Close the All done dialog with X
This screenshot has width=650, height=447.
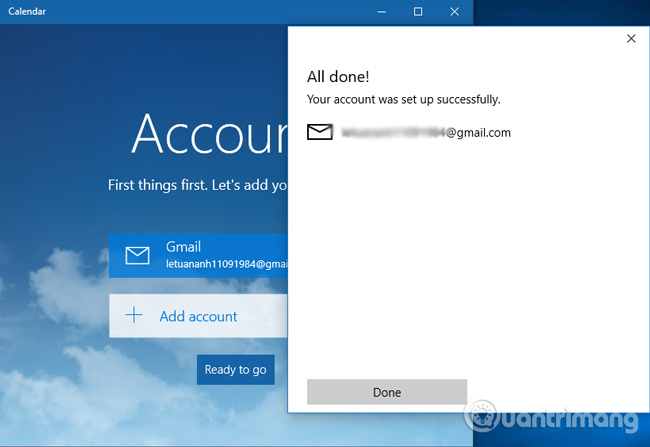click(631, 39)
